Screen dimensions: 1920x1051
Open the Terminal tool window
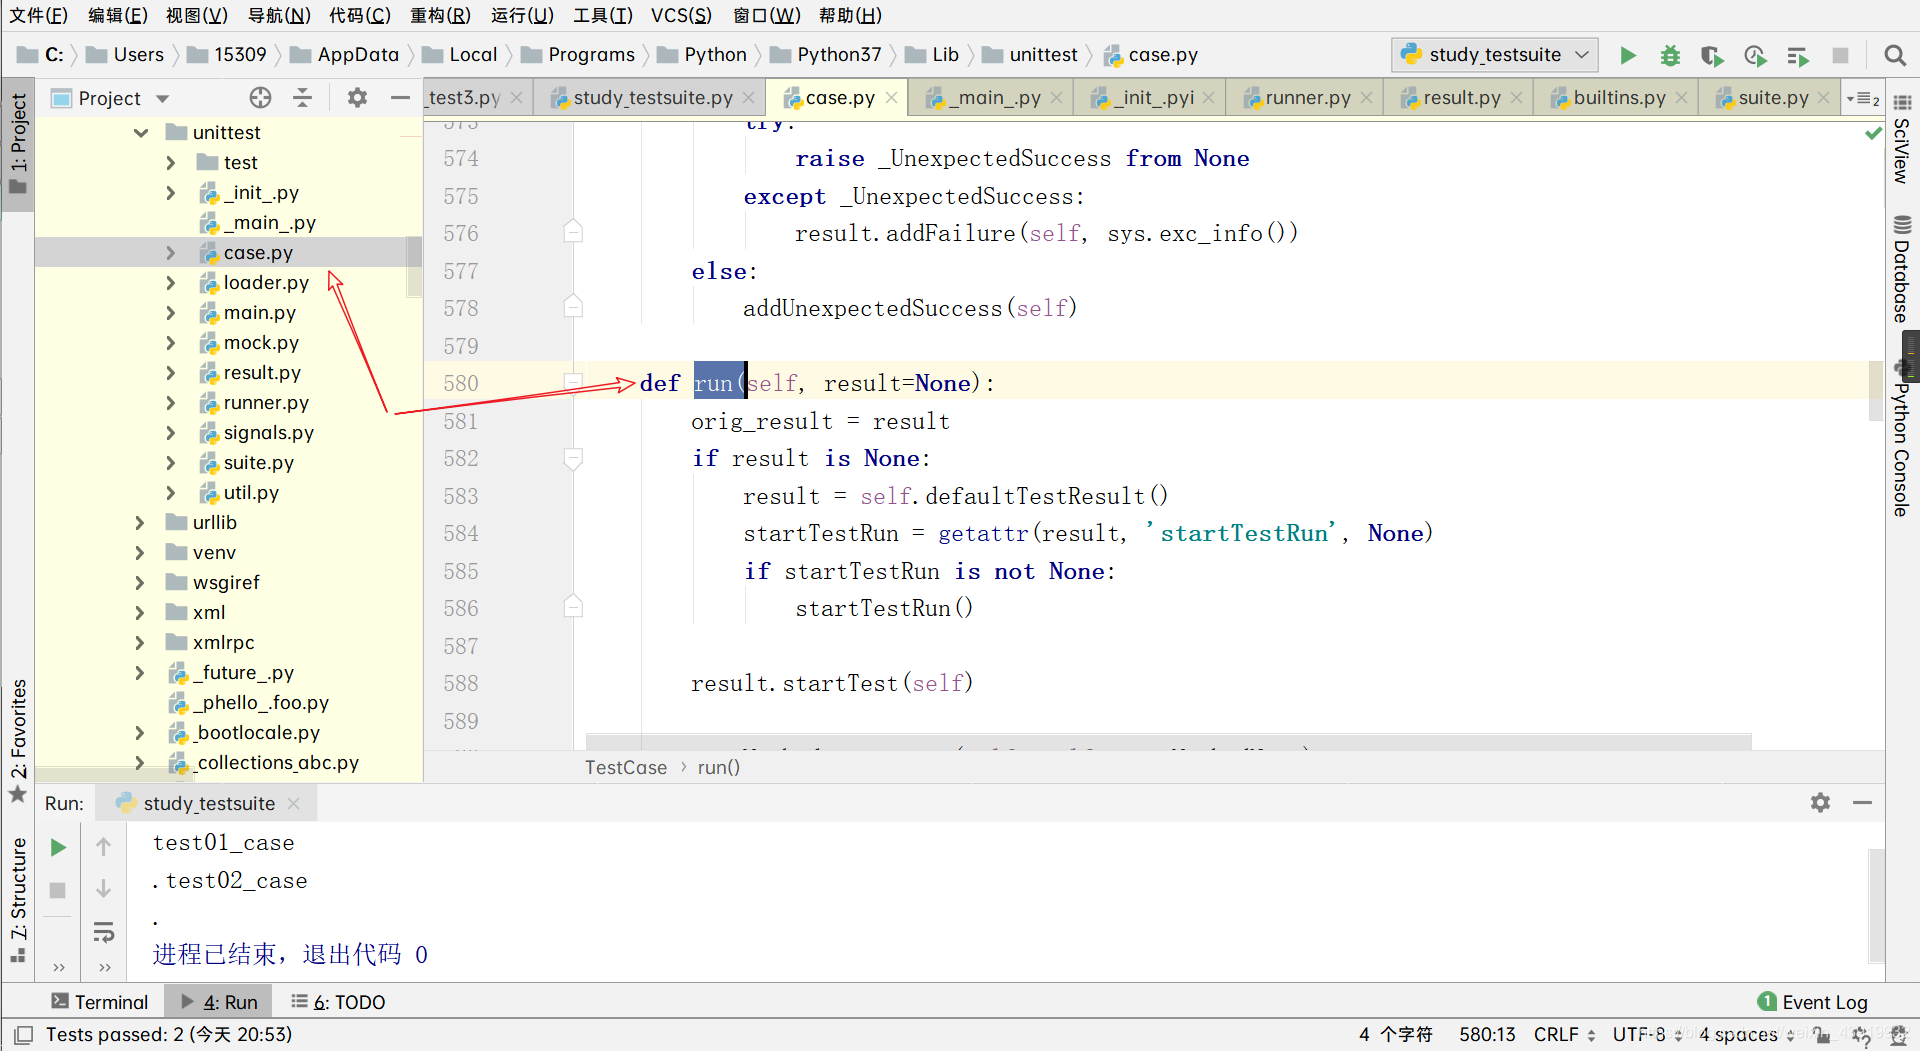[x=99, y=1001]
